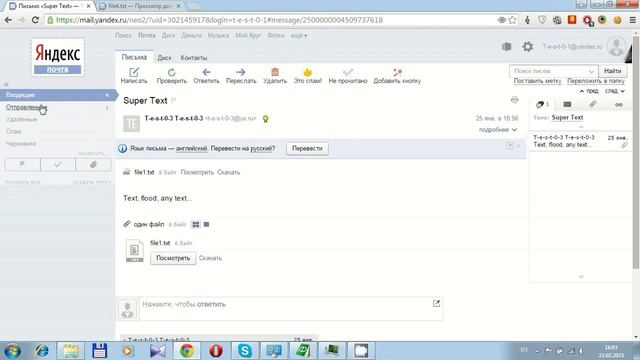Toggle the flag beside Super Text subject
The height and width of the screenshot is (360, 640).
coord(173,100)
